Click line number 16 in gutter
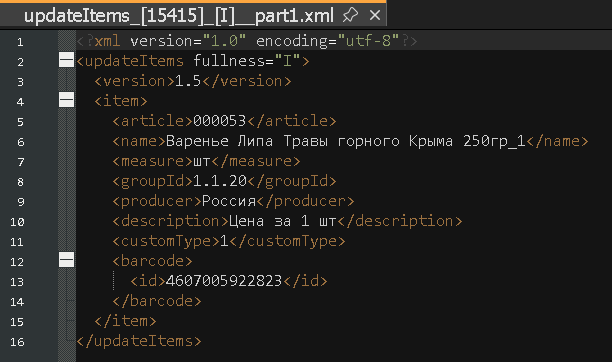 pos(17,342)
